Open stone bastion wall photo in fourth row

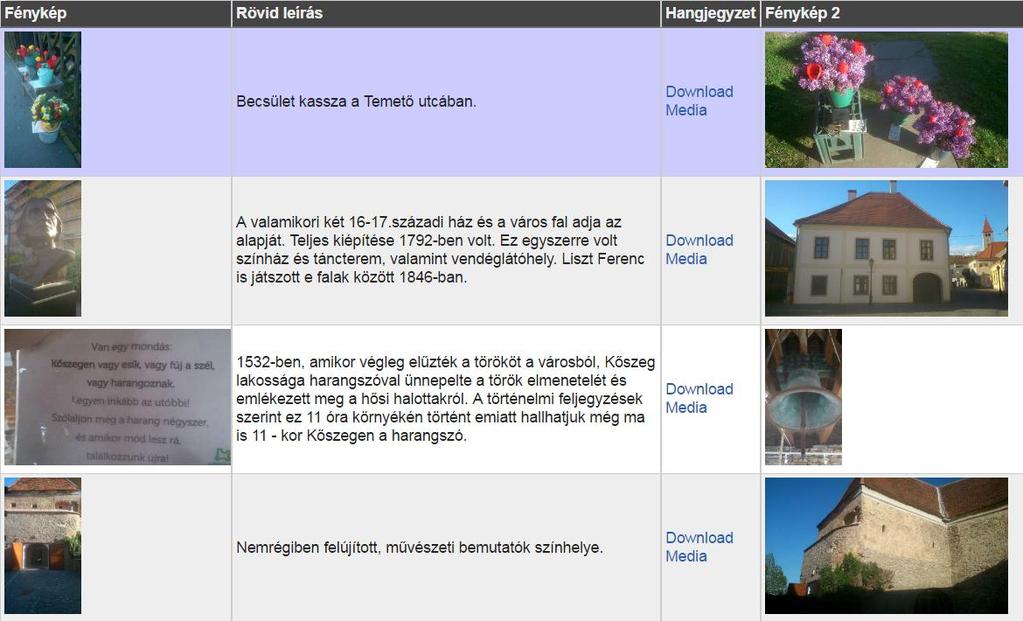click(886, 546)
